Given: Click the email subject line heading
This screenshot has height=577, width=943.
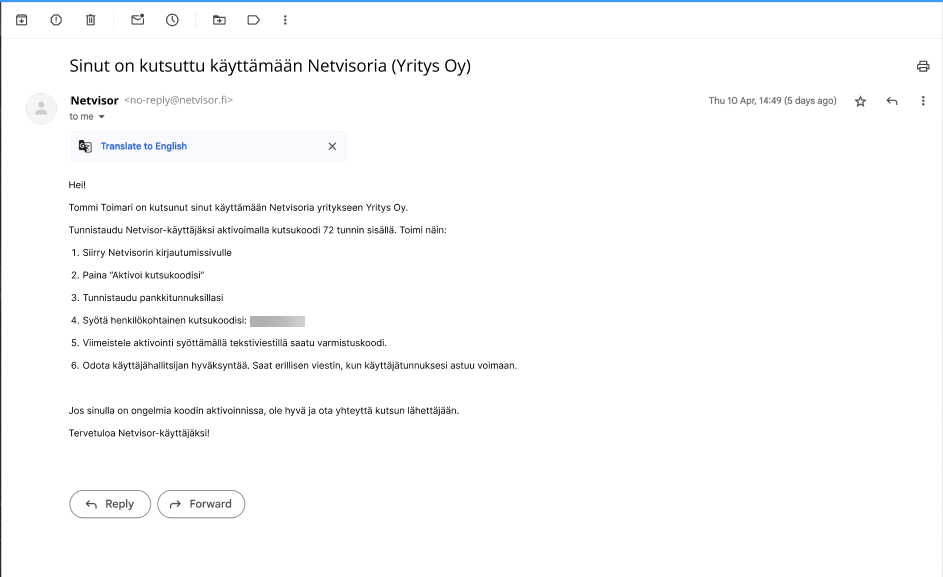Looking at the screenshot, I should click(270, 66).
